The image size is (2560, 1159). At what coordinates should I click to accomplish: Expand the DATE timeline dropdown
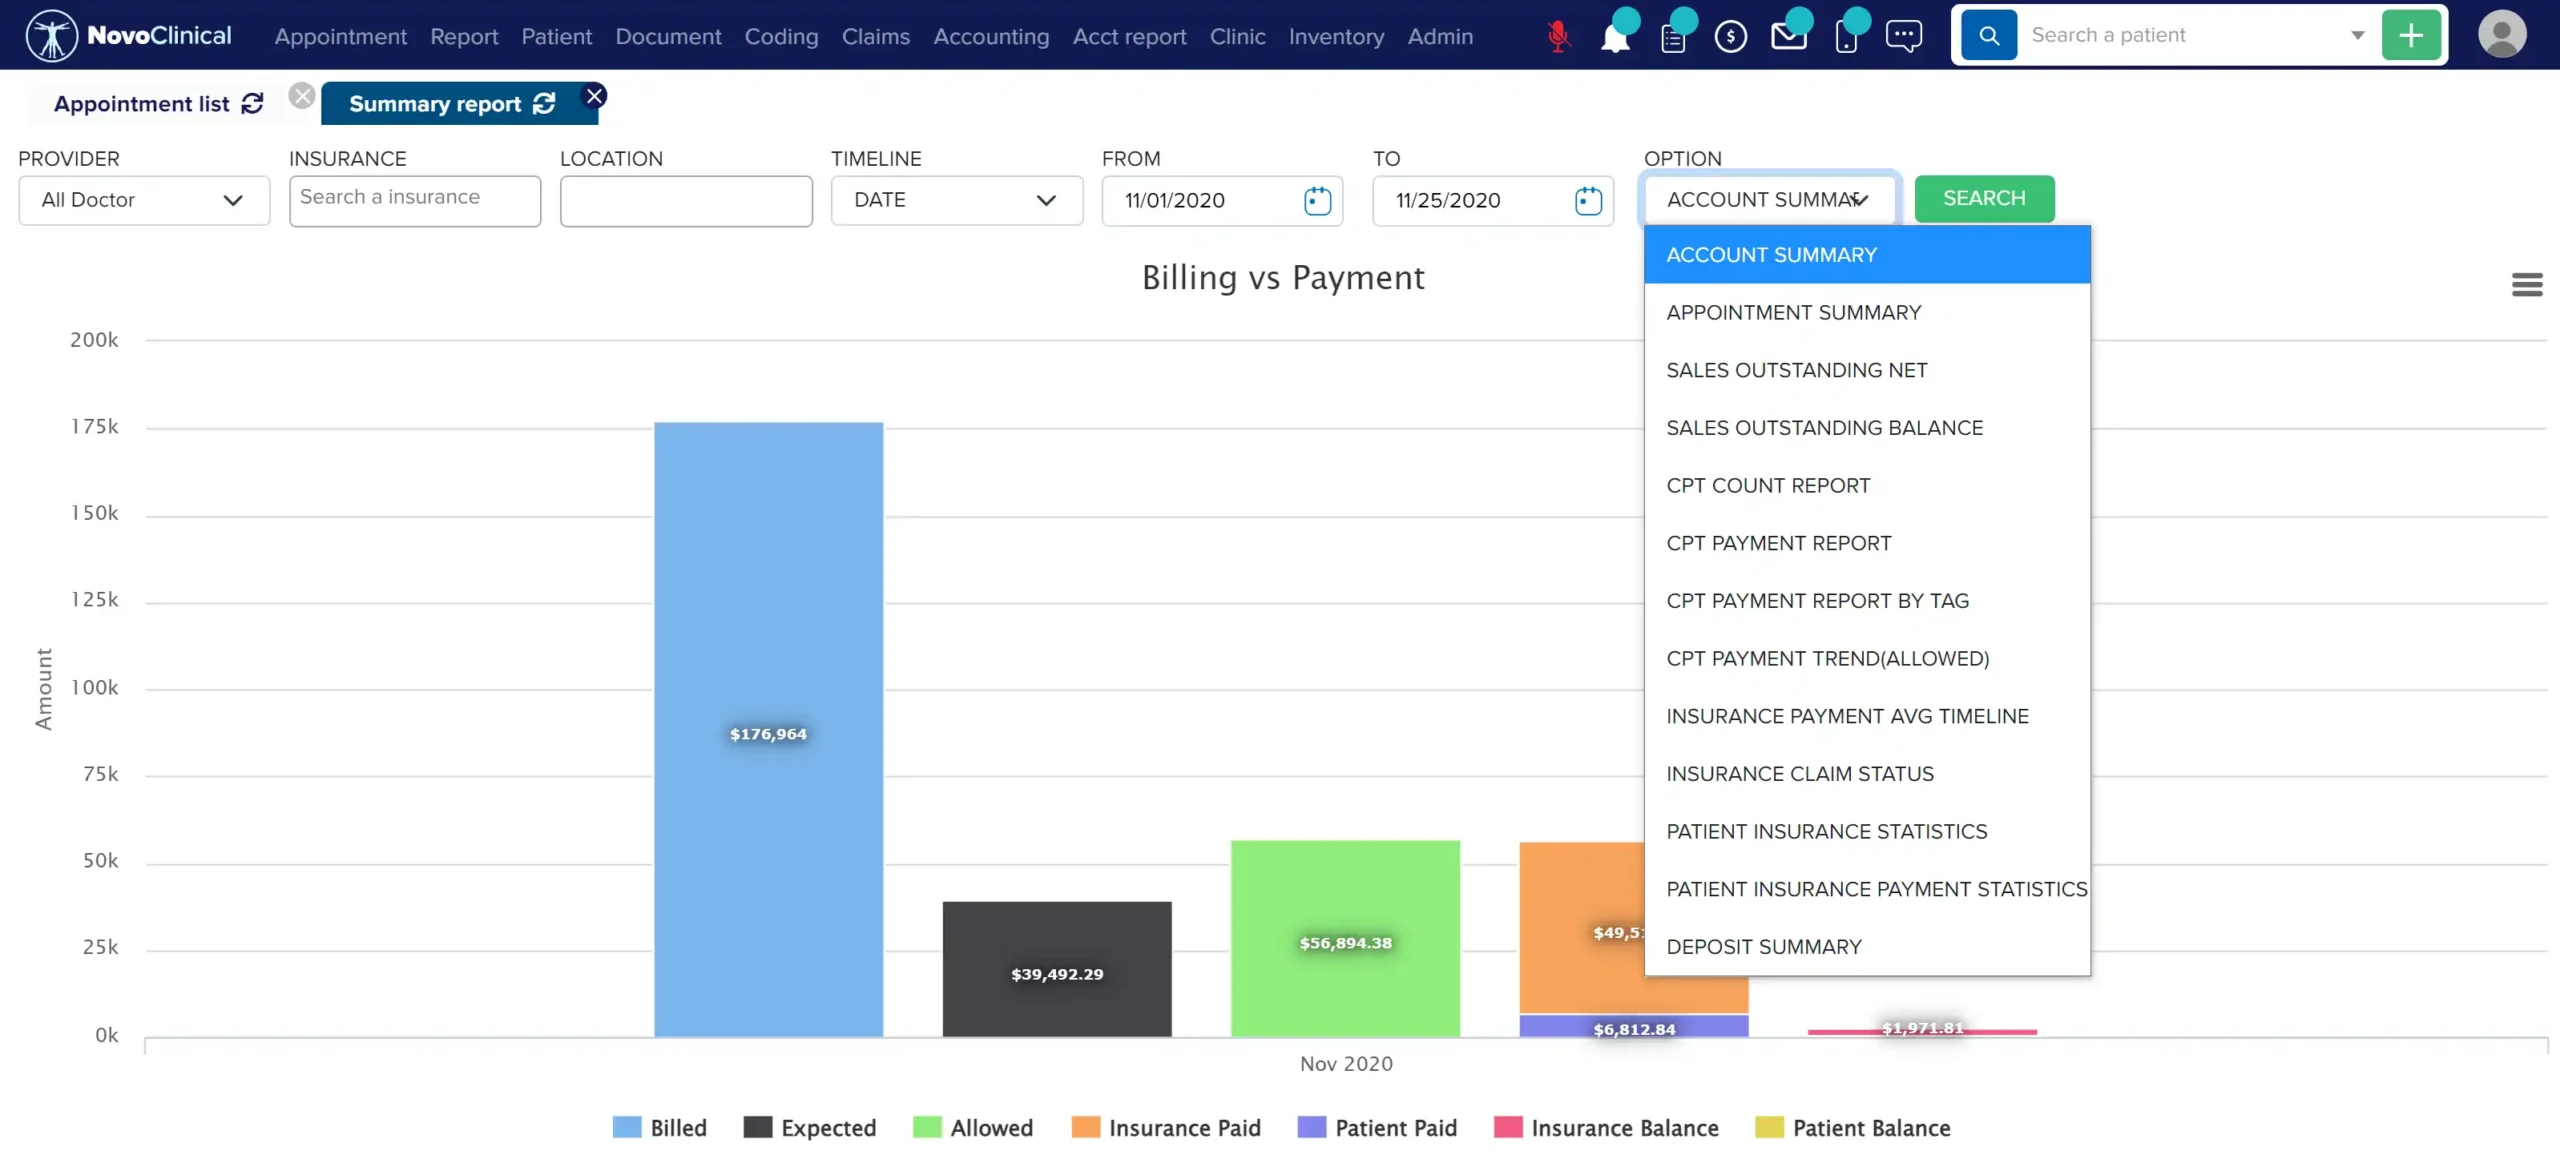pos(956,200)
